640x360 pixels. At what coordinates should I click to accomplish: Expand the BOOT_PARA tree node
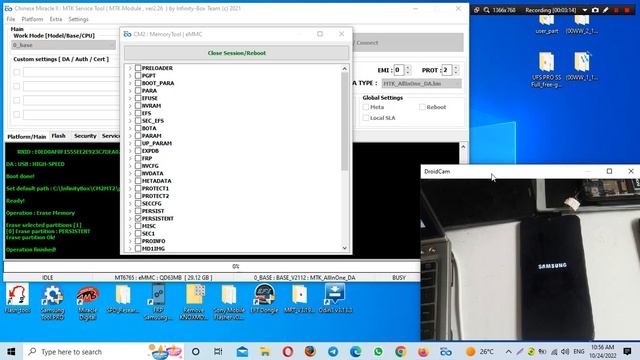point(130,83)
